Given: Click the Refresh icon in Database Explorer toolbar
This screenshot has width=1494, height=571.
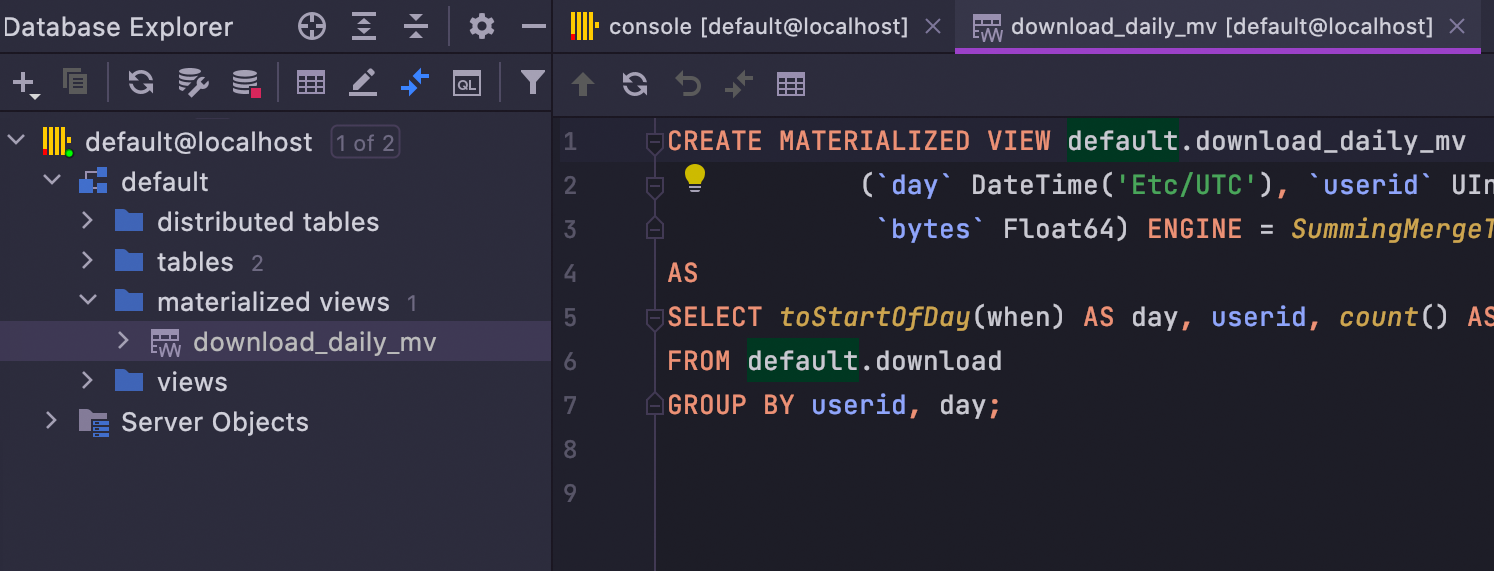Looking at the screenshot, I should click(141, 83).
